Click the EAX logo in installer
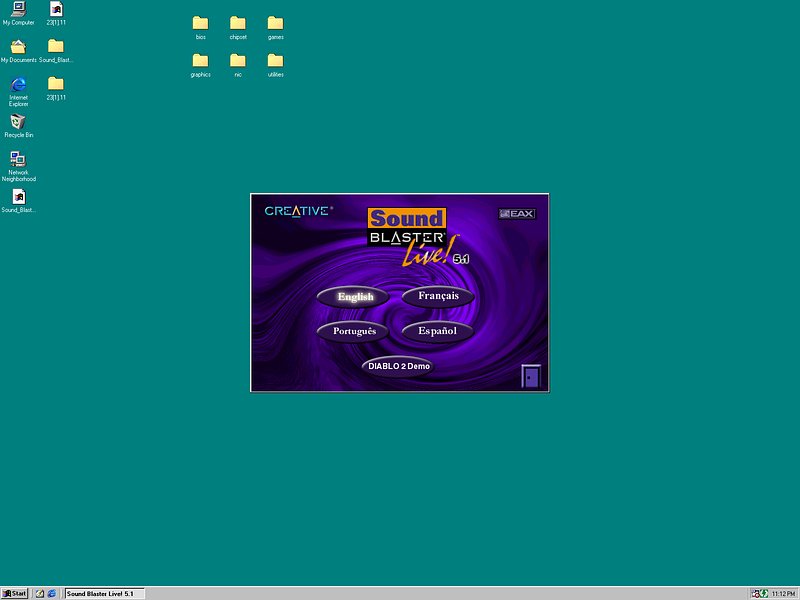This screenshot has width=800, height=600. click(518, 213)
